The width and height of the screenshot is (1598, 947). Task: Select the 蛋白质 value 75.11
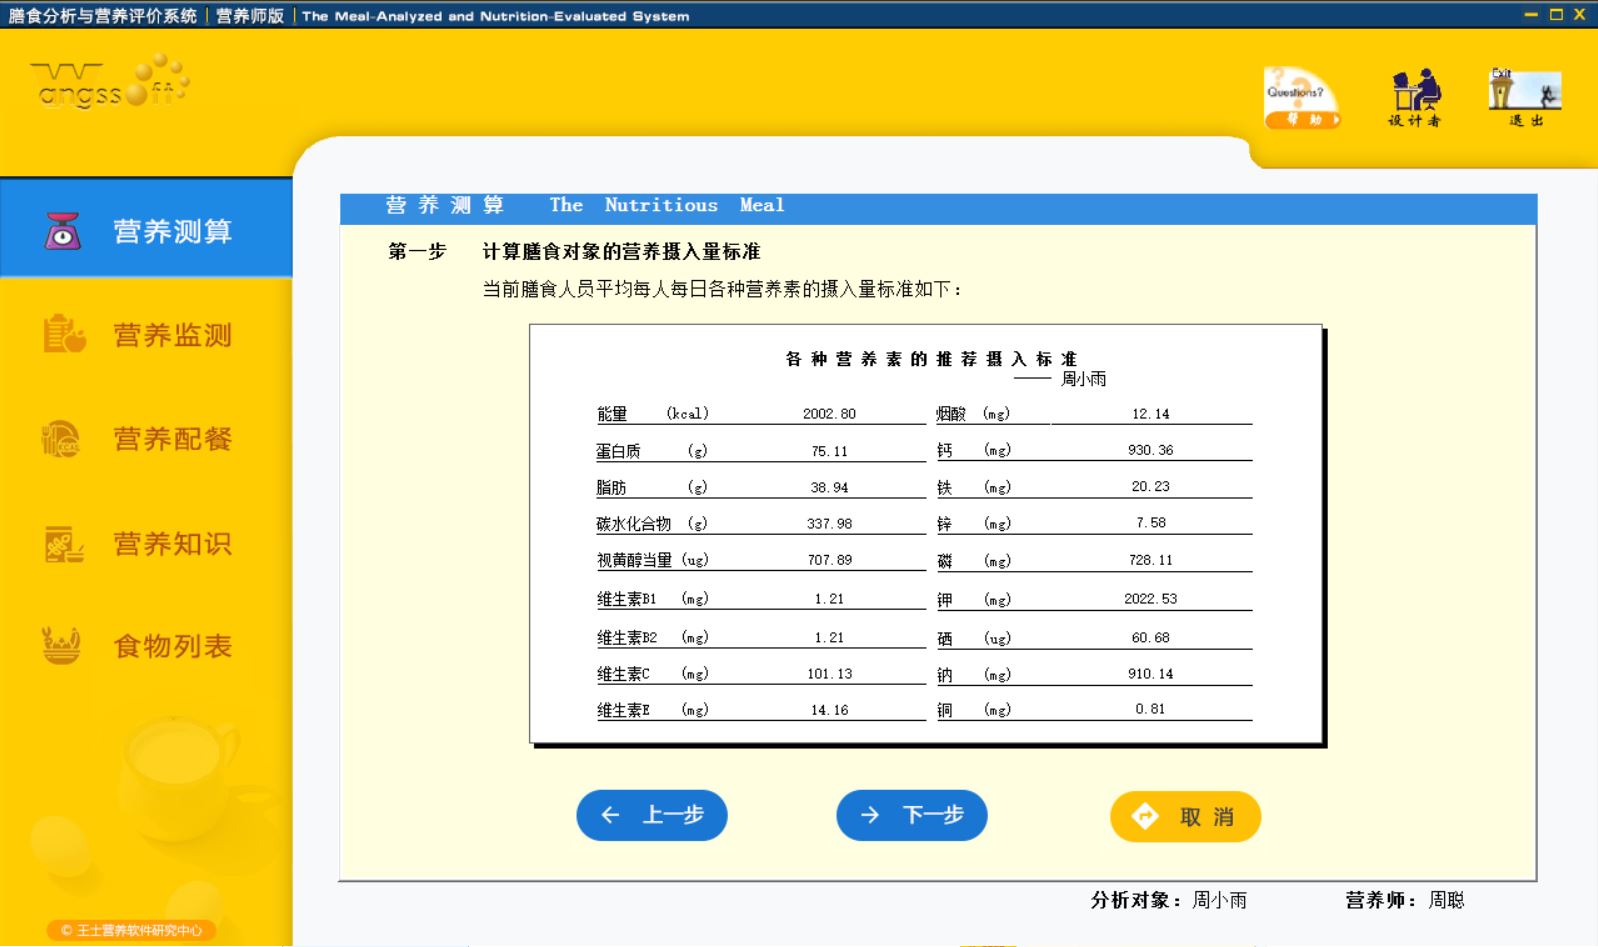(x=829, y=452)
